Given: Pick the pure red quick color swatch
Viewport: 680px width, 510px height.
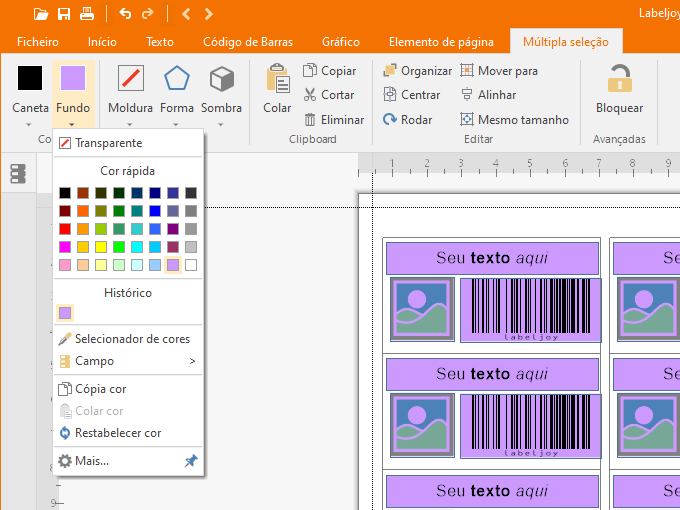Looking at the screenshot, I should [x=65, y=229].
